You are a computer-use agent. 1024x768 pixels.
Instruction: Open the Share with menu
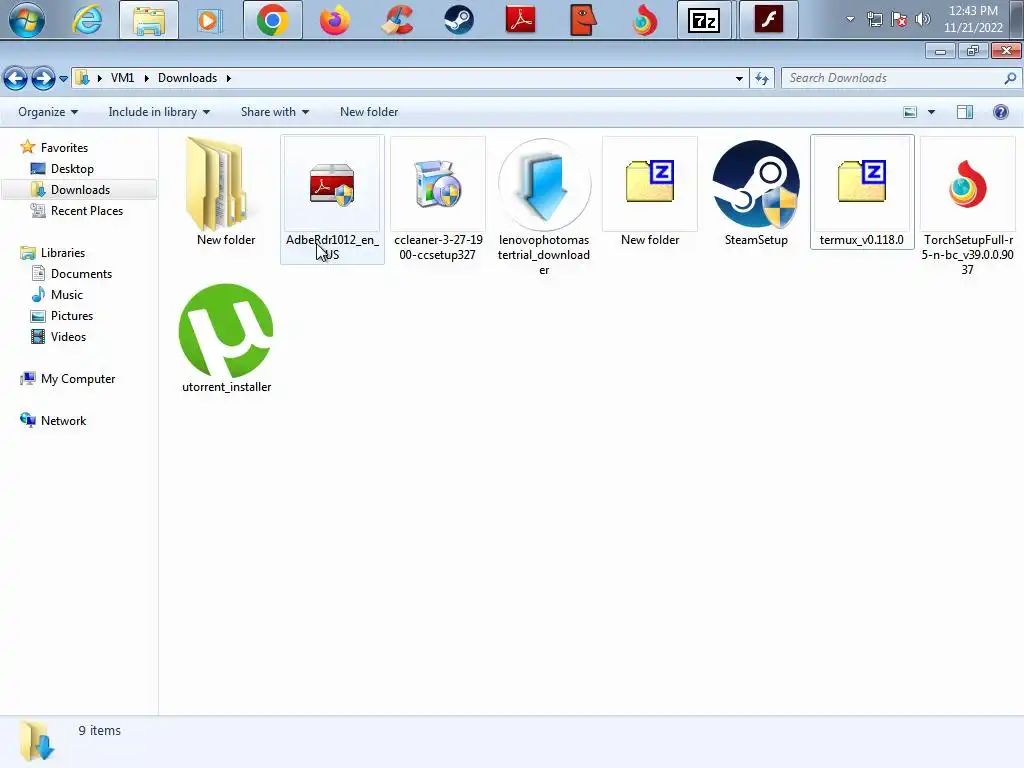click(x=274, y=112)
